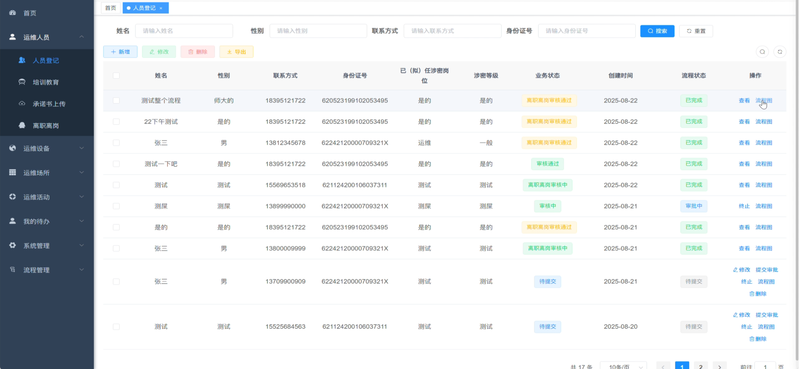The height and width of the screenshot is (369, 800).
Task: Go to previous page with left arrow
Action: [663, 366]
